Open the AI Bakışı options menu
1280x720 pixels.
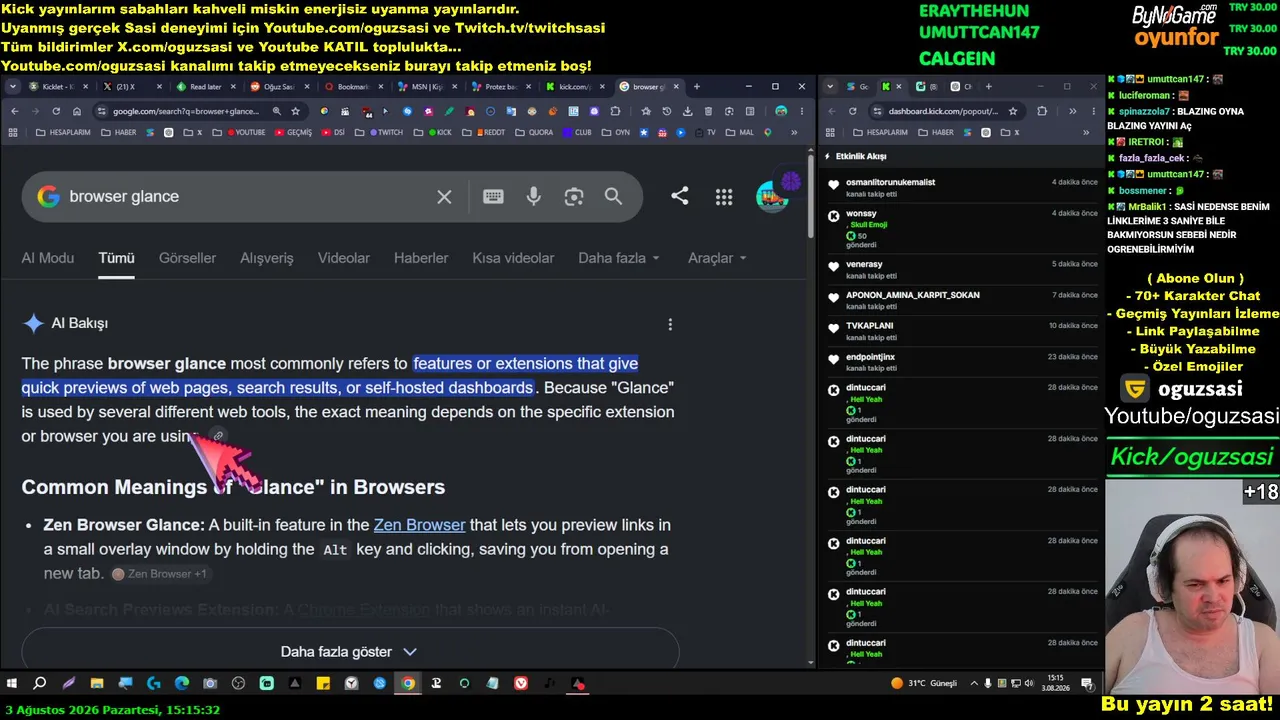point(670,324)
